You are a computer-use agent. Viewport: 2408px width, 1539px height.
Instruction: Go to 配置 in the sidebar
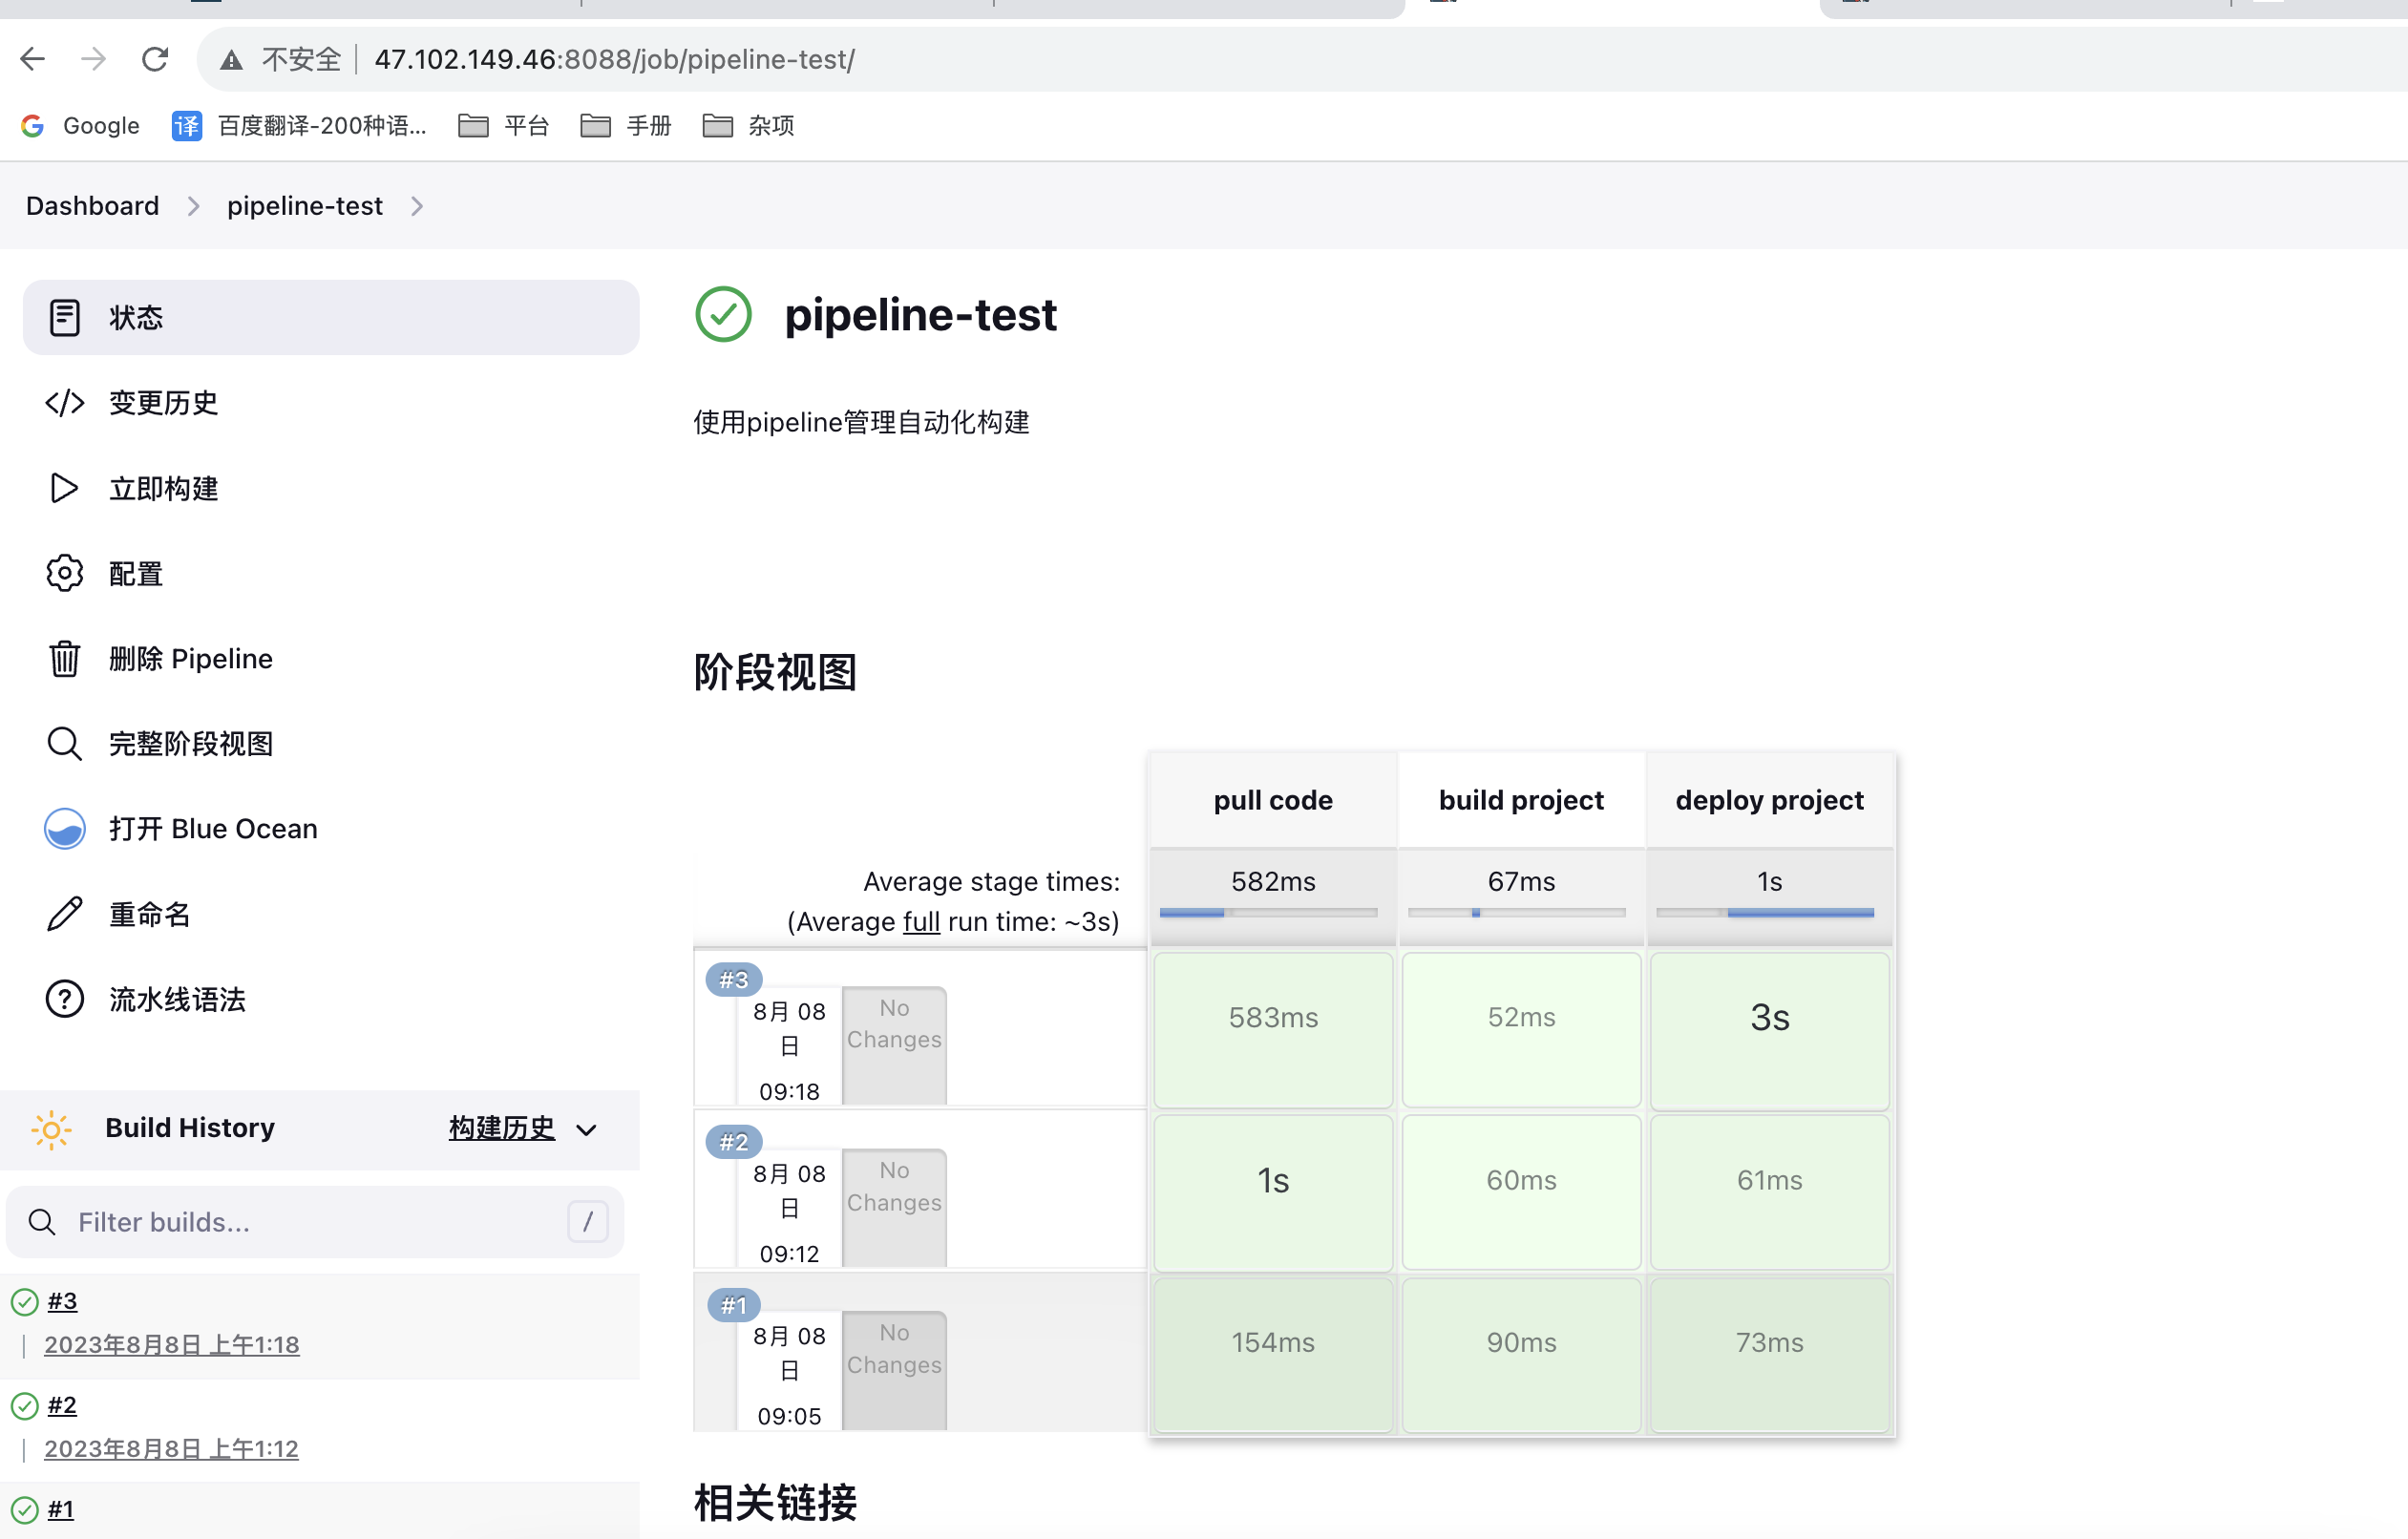click(x=331, y=574)
